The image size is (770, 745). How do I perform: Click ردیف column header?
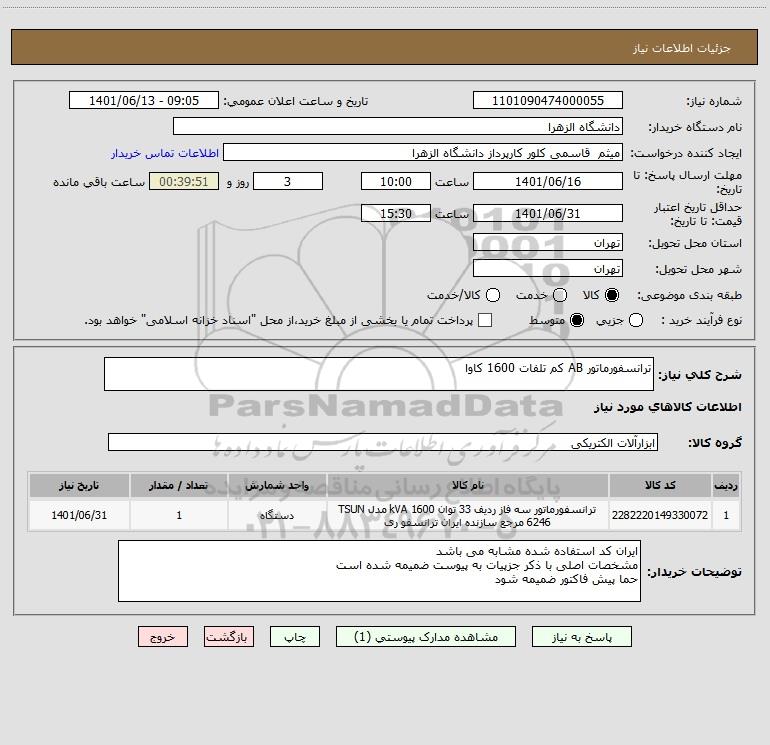726,485
